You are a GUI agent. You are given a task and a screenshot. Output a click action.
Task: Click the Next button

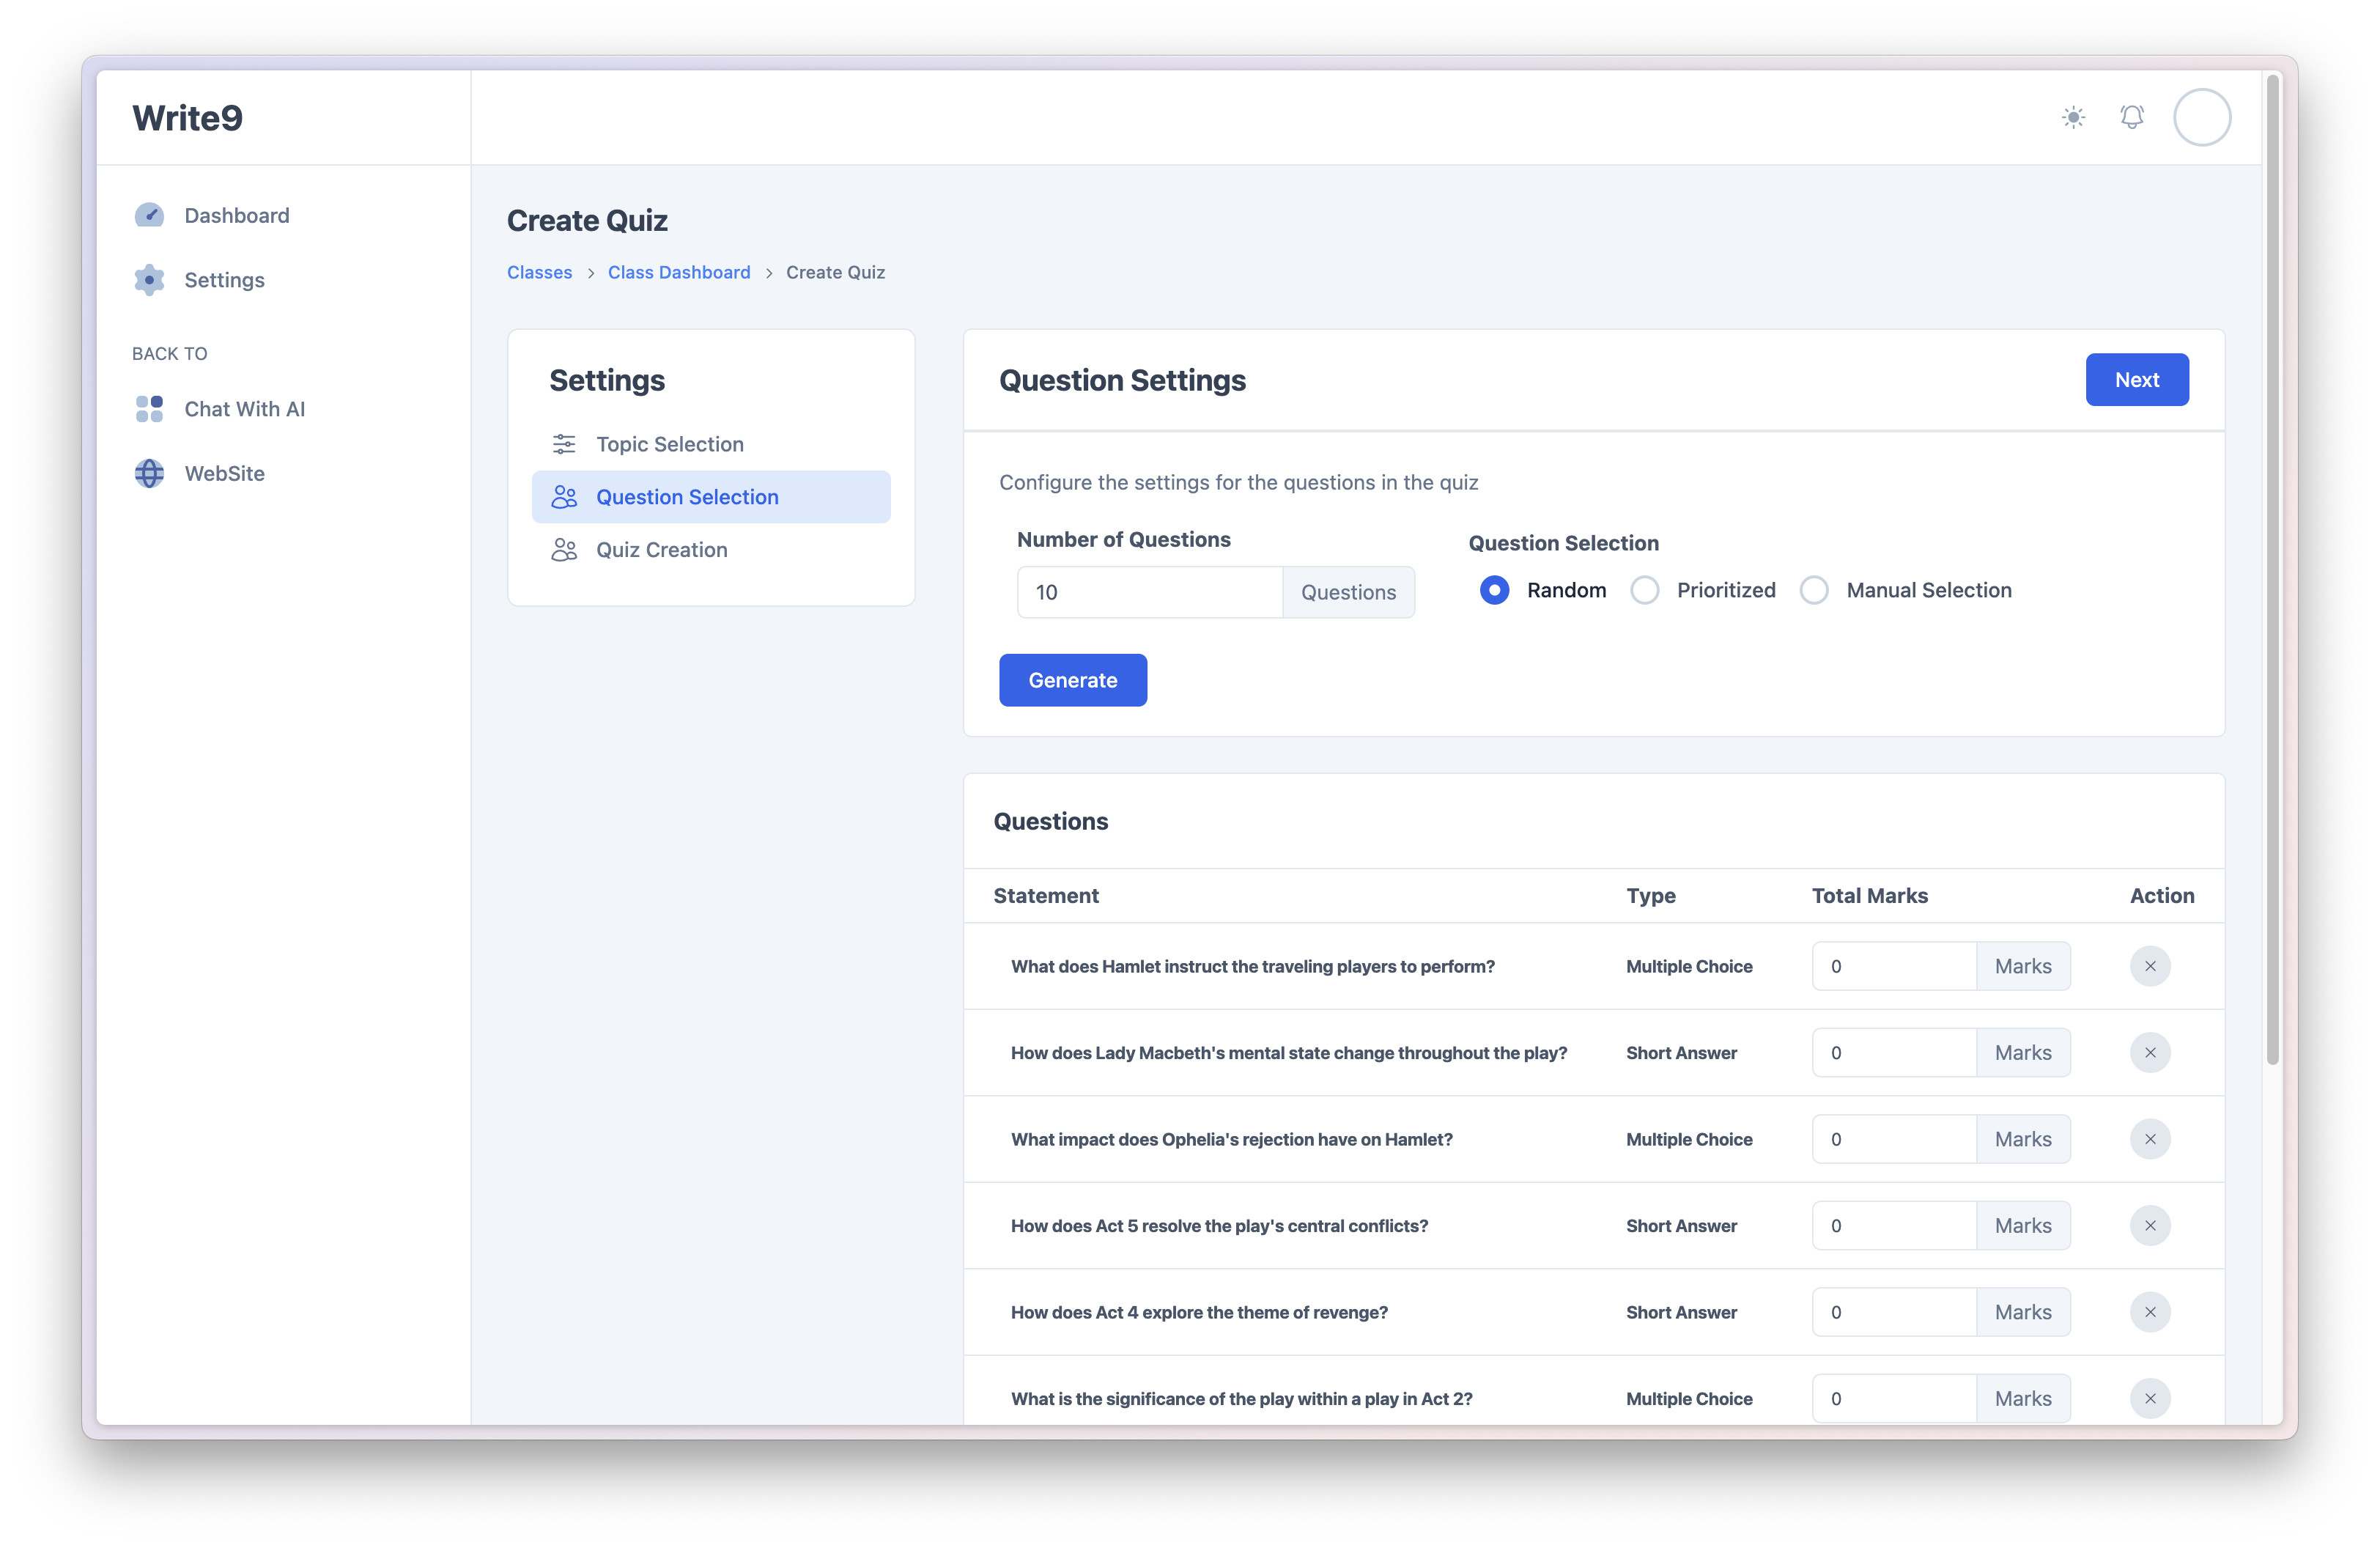2136,380
